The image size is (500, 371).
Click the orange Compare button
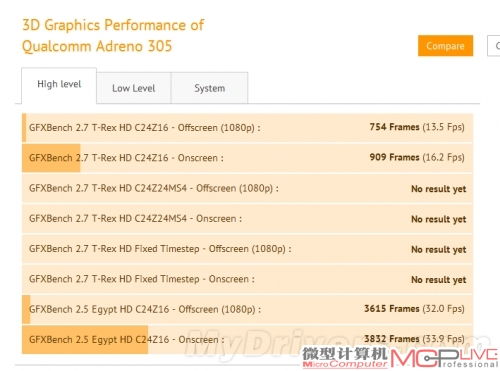(x=445, y=46)
